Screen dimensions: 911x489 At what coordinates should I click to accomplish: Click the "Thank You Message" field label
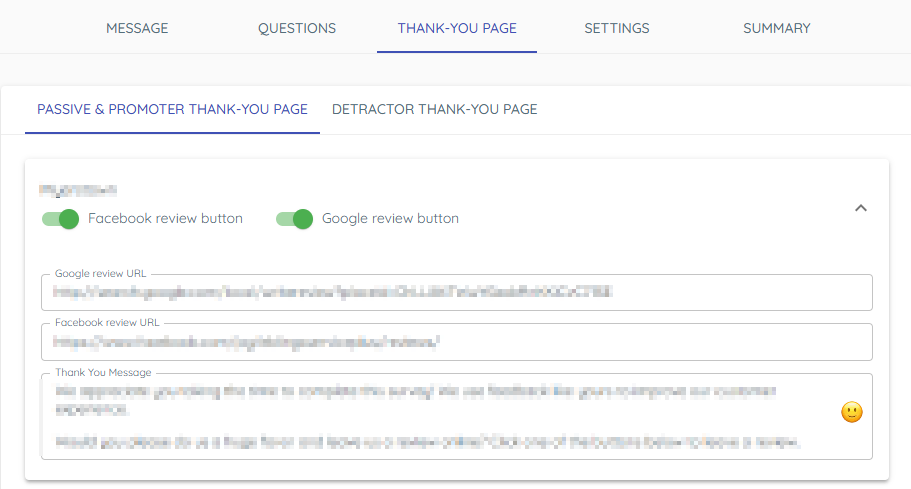103,373
